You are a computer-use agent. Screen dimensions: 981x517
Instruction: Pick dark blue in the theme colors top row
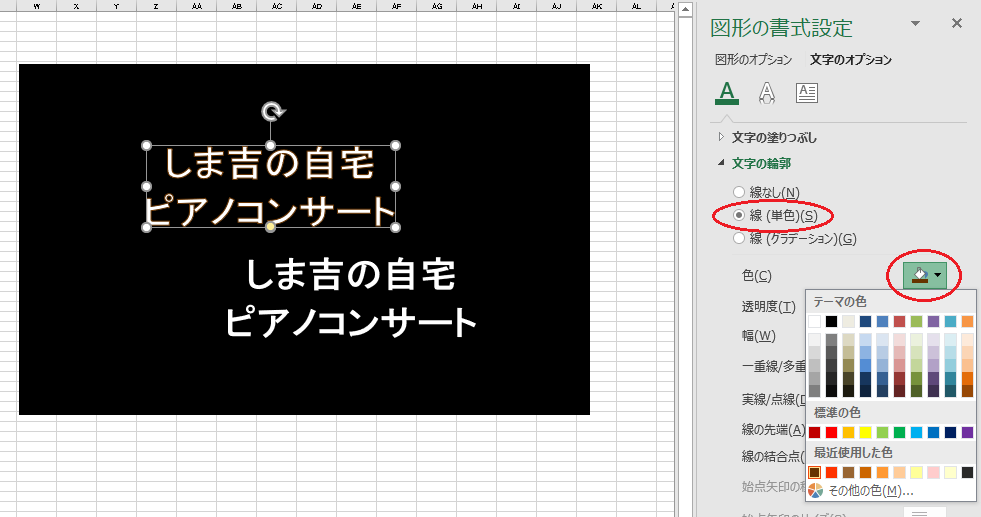865,321
